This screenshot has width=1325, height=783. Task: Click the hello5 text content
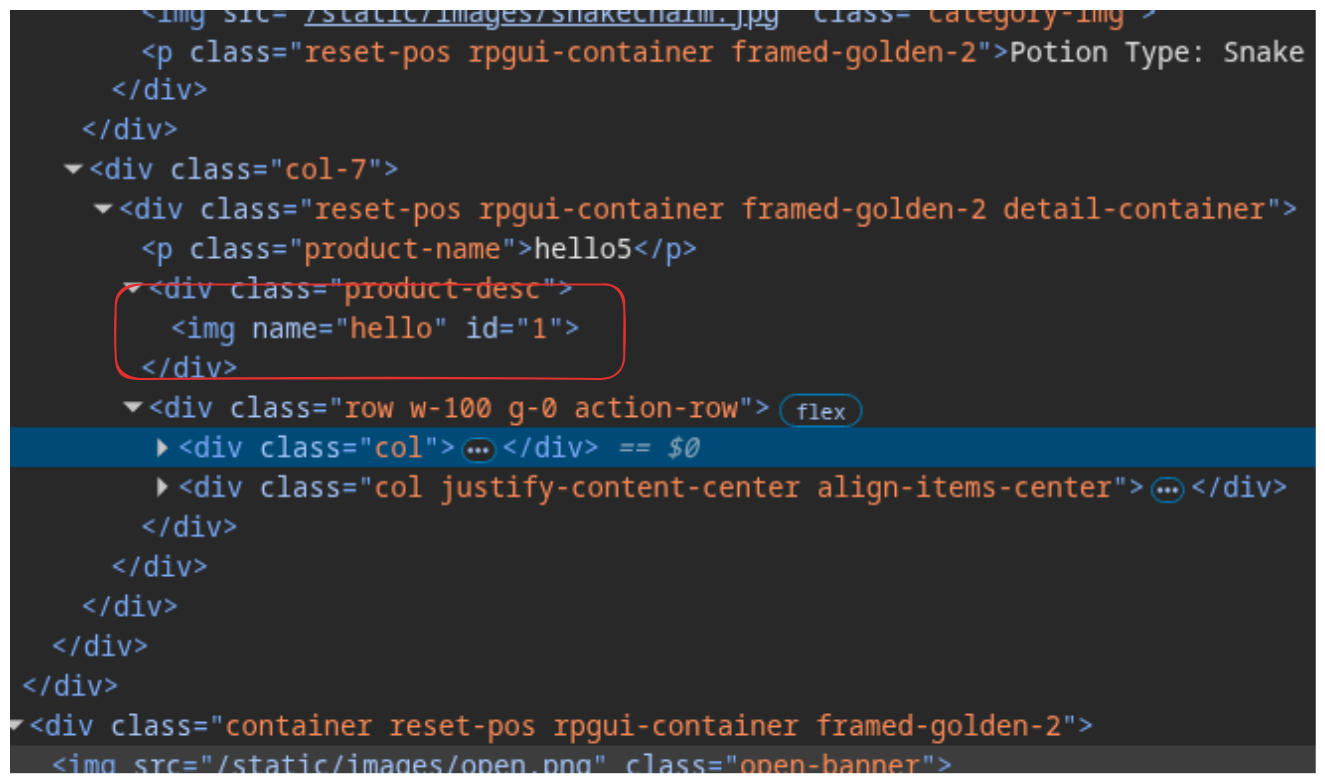583,249
